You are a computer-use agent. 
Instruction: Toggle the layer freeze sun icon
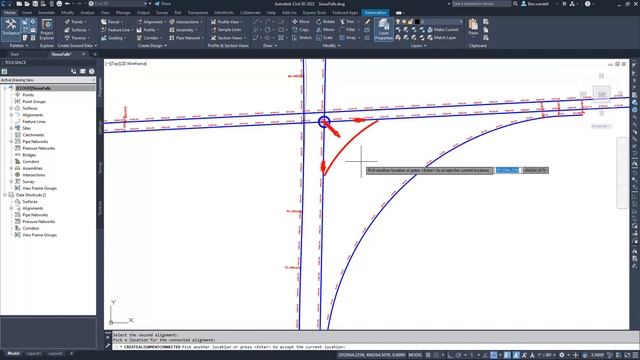click(x=404, y=22)
